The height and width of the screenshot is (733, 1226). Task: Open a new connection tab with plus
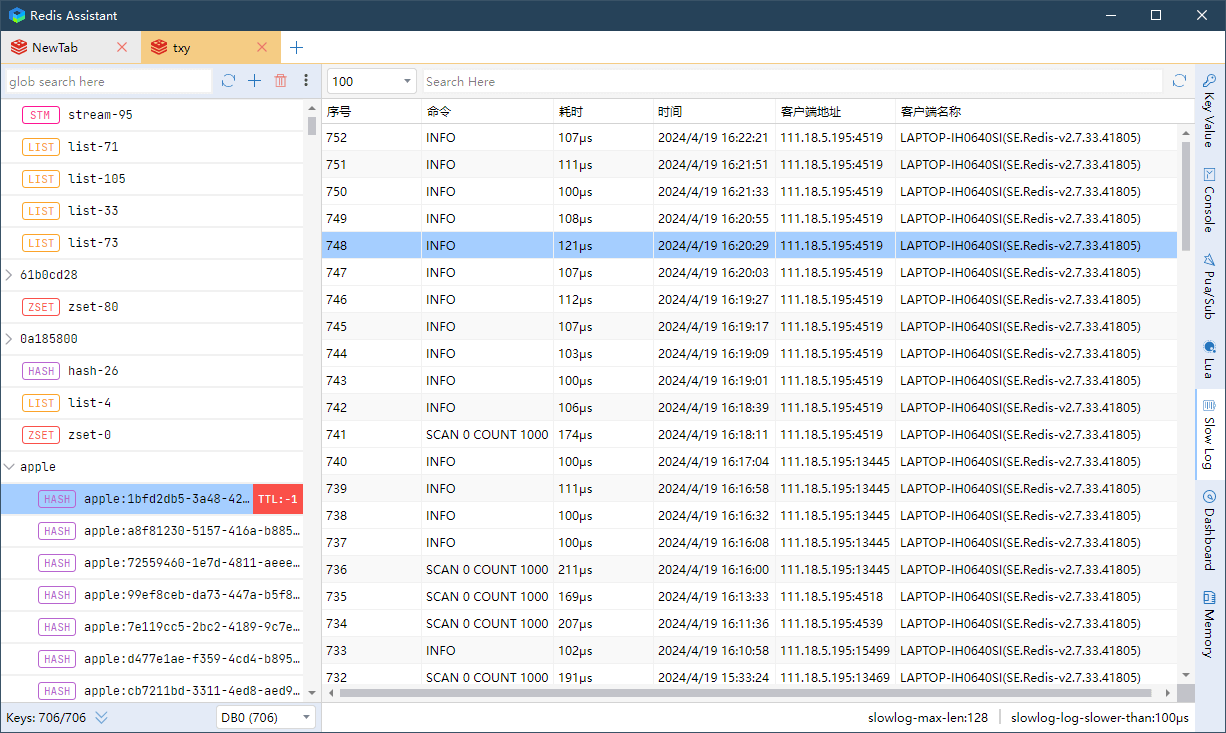pos(296,47)
